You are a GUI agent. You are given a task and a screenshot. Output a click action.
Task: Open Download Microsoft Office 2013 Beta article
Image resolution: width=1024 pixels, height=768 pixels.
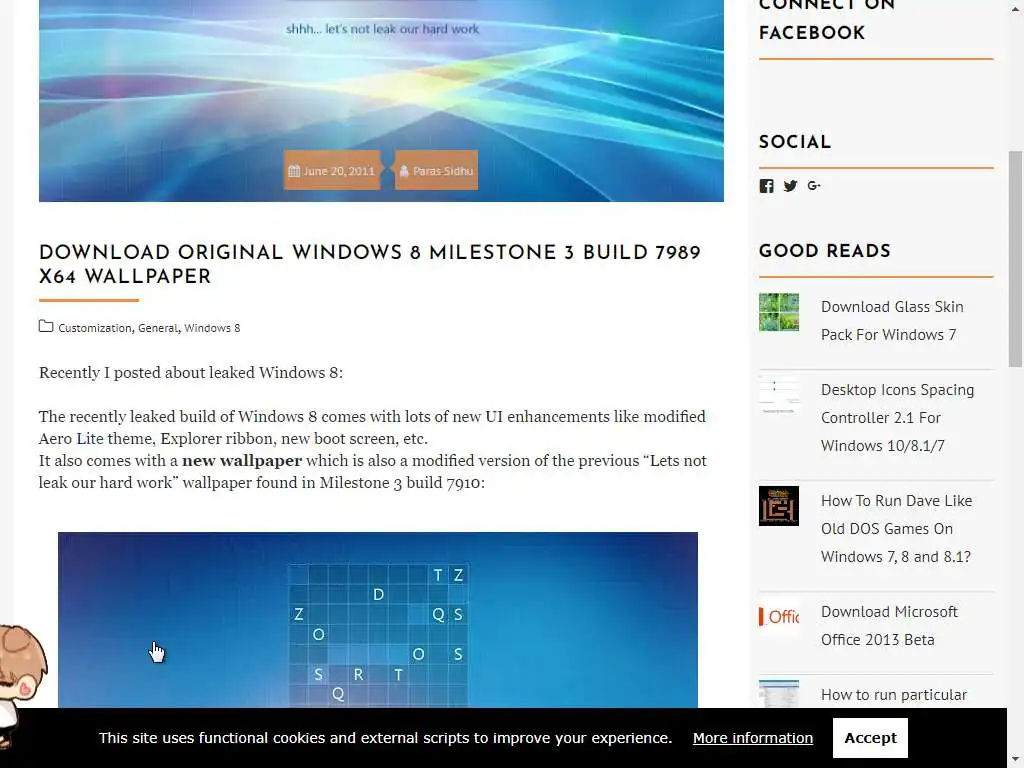tap(889, 626)
